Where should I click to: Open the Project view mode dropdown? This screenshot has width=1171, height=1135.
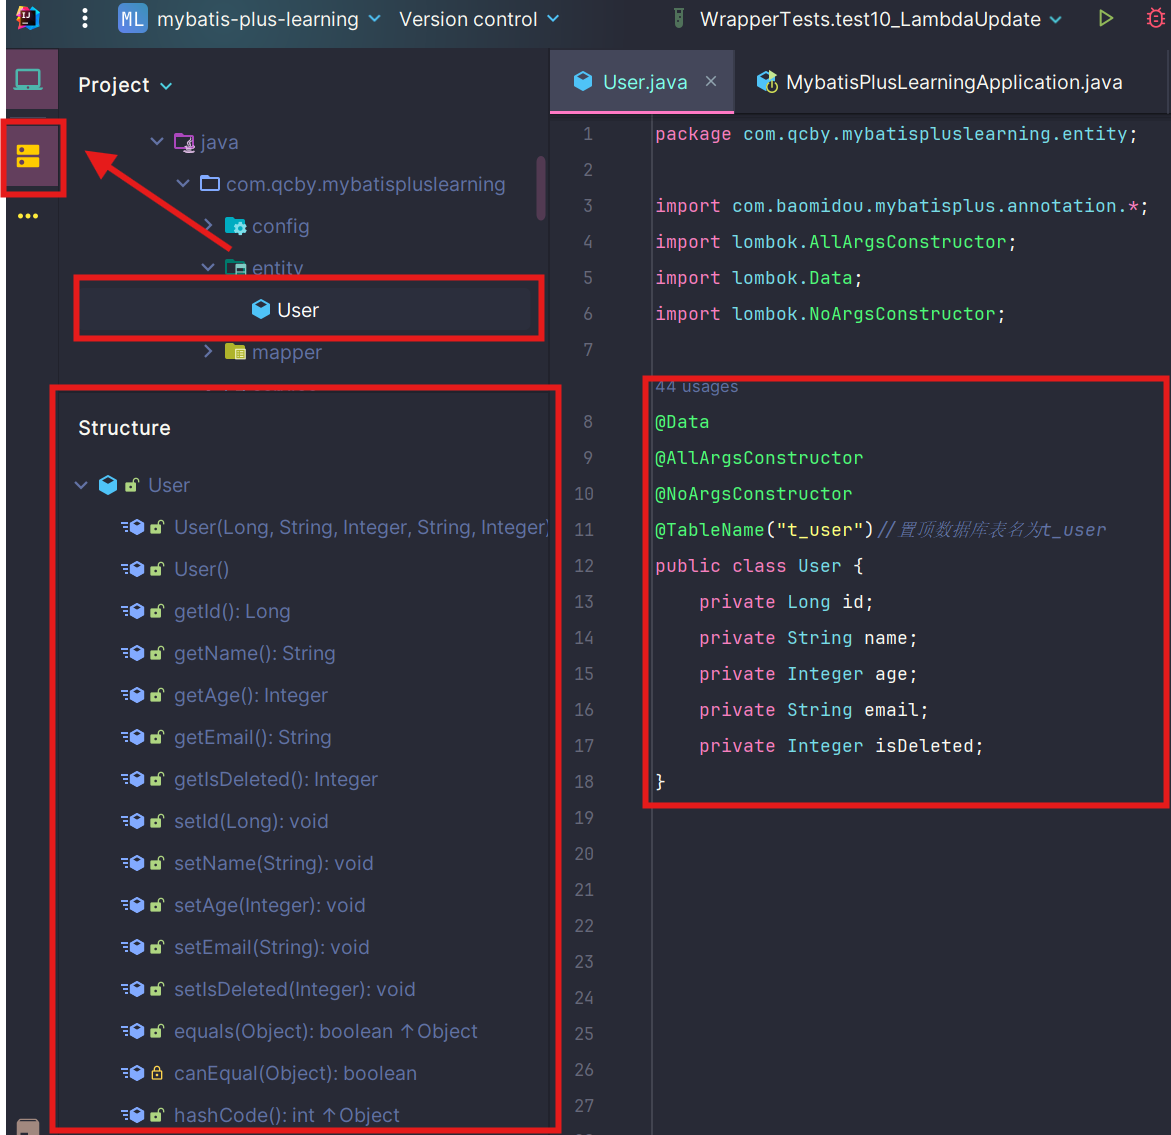125,85
